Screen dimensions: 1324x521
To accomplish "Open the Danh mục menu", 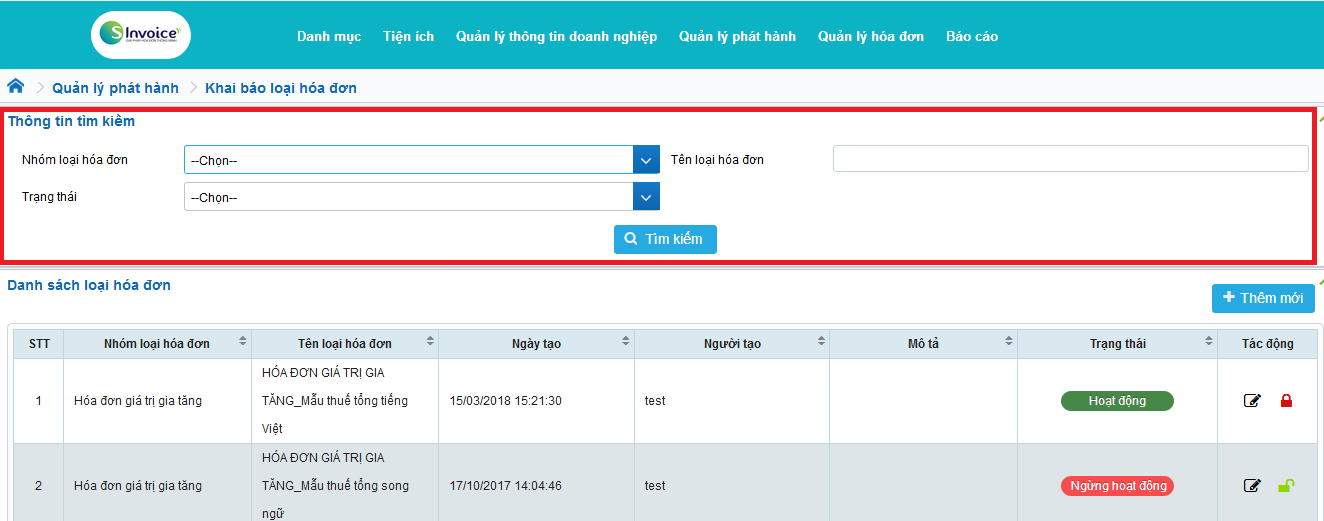I will click(x=329, y=36).
